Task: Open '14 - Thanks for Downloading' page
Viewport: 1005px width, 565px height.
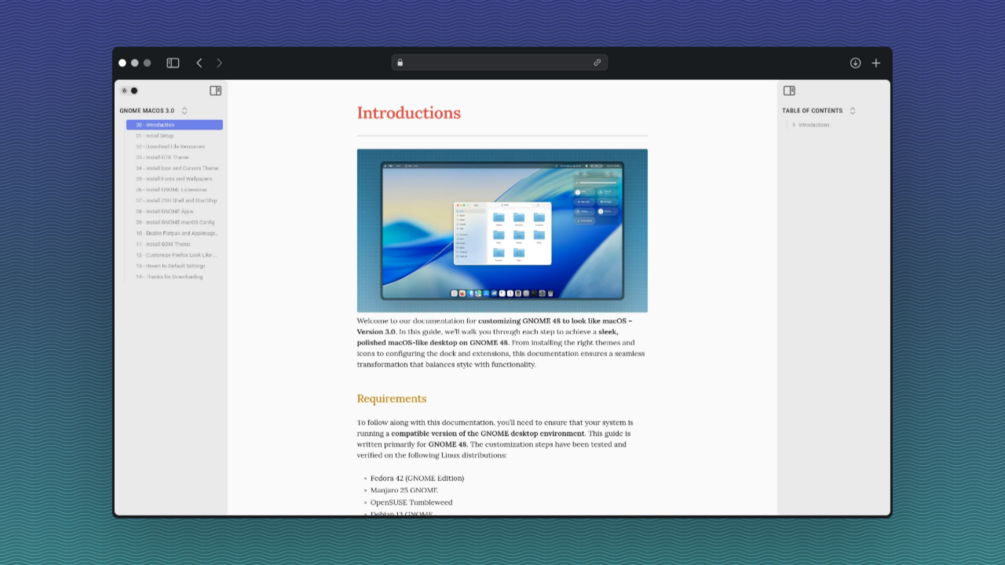Action: [x=169, y=277]
